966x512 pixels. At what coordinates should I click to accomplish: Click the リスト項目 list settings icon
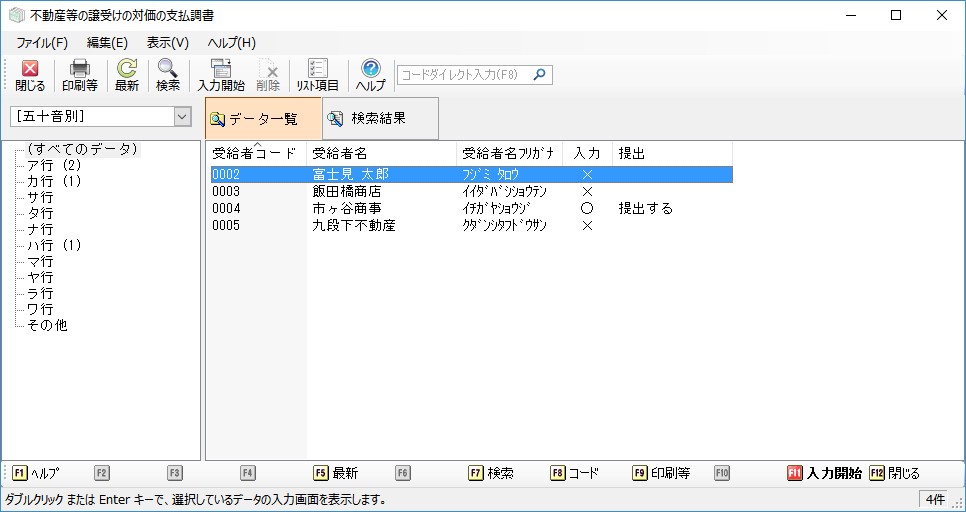(x=318, y=75)
